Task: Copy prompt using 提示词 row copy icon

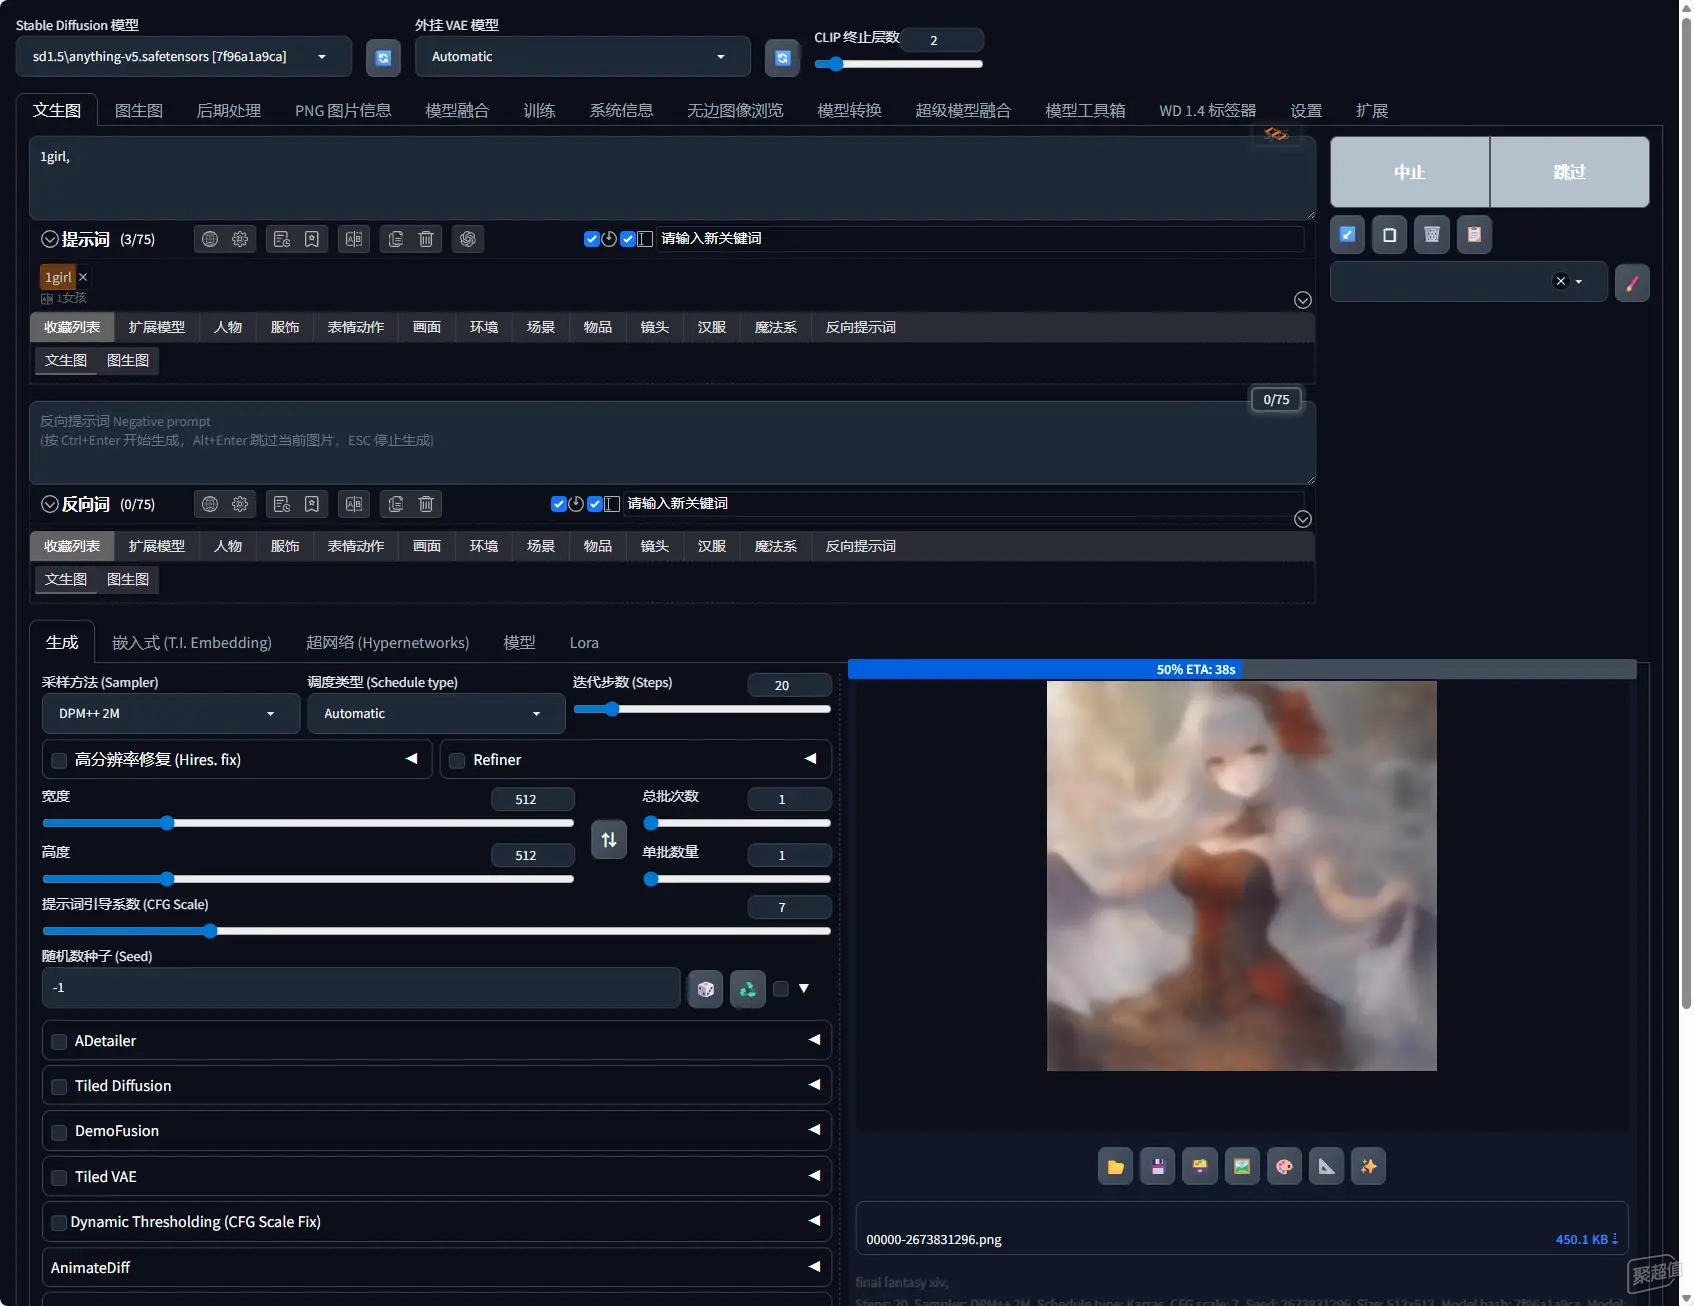Action: (x=396, y=239)
